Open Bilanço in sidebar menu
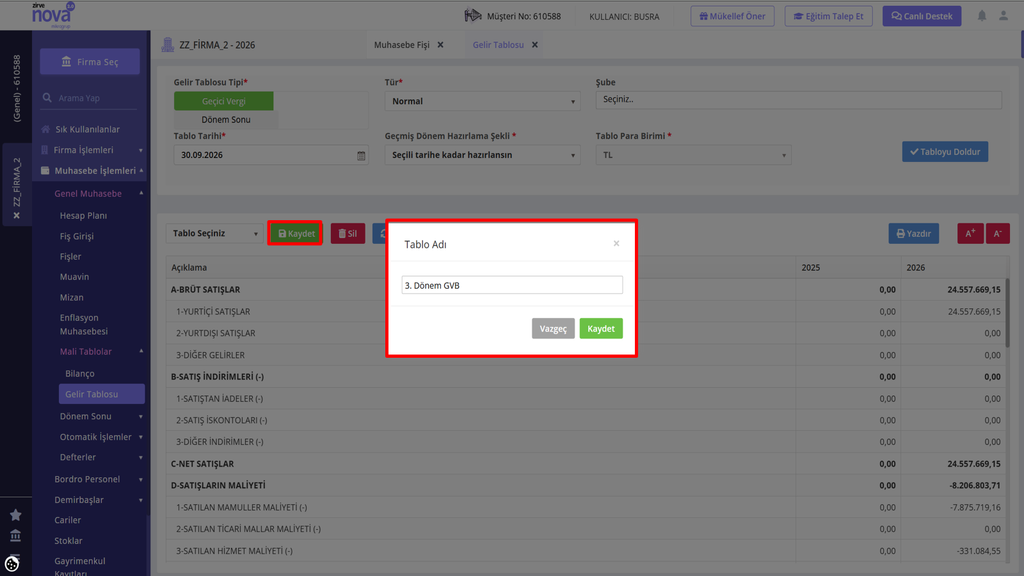Image resolution: width=1024 pixels, height=576 pixels. (80, 374)
